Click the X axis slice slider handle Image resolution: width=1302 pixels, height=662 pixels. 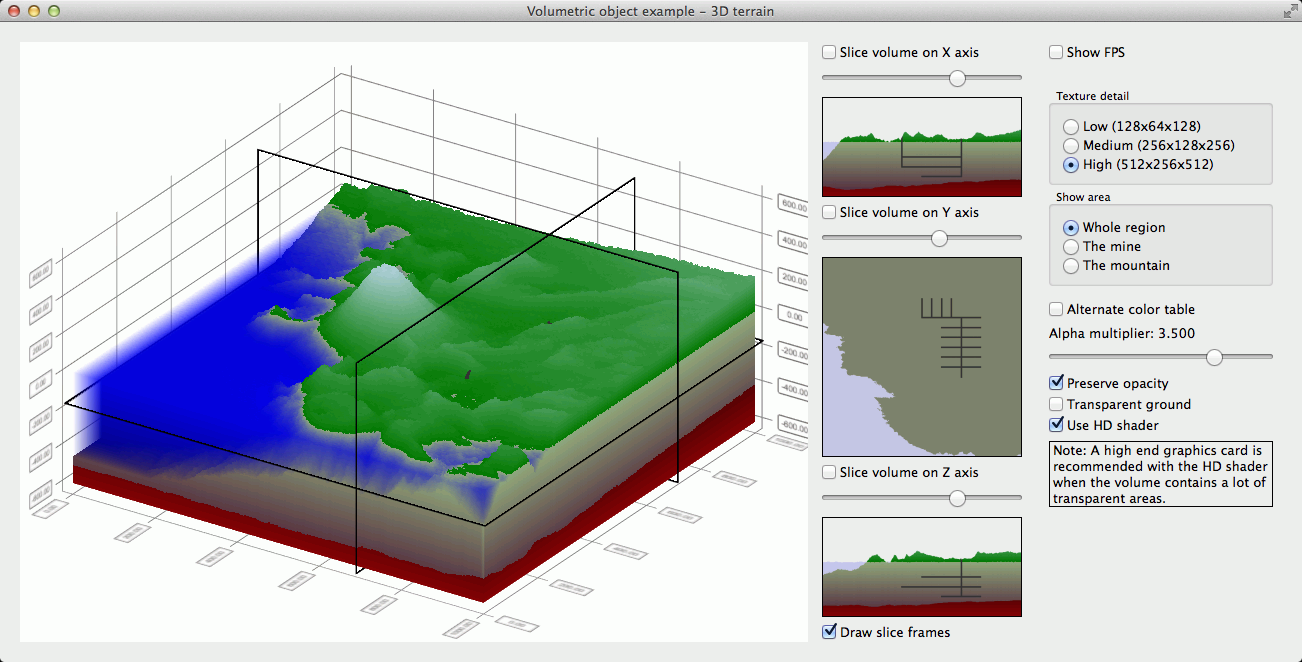(x=956, y=77)
